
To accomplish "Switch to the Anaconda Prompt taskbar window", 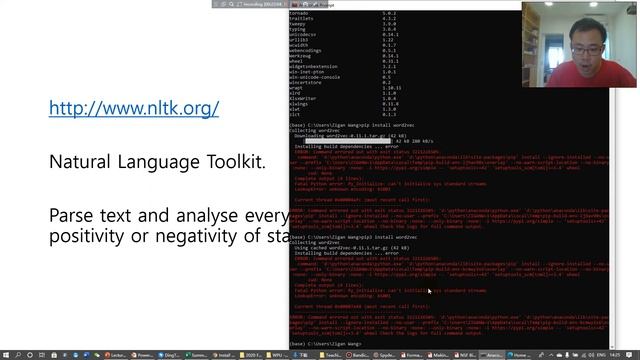I will (492, 355).
